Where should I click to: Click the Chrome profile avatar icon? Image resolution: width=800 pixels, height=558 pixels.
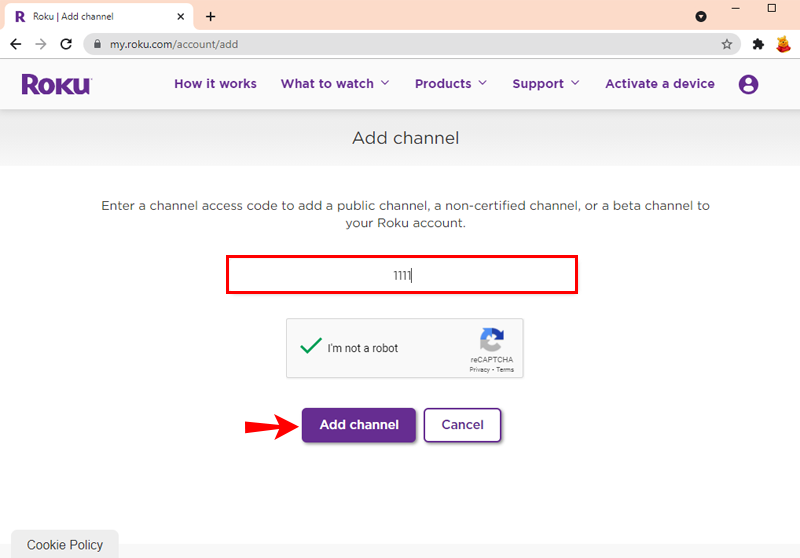pyautogui.click(x=783, y=44)
